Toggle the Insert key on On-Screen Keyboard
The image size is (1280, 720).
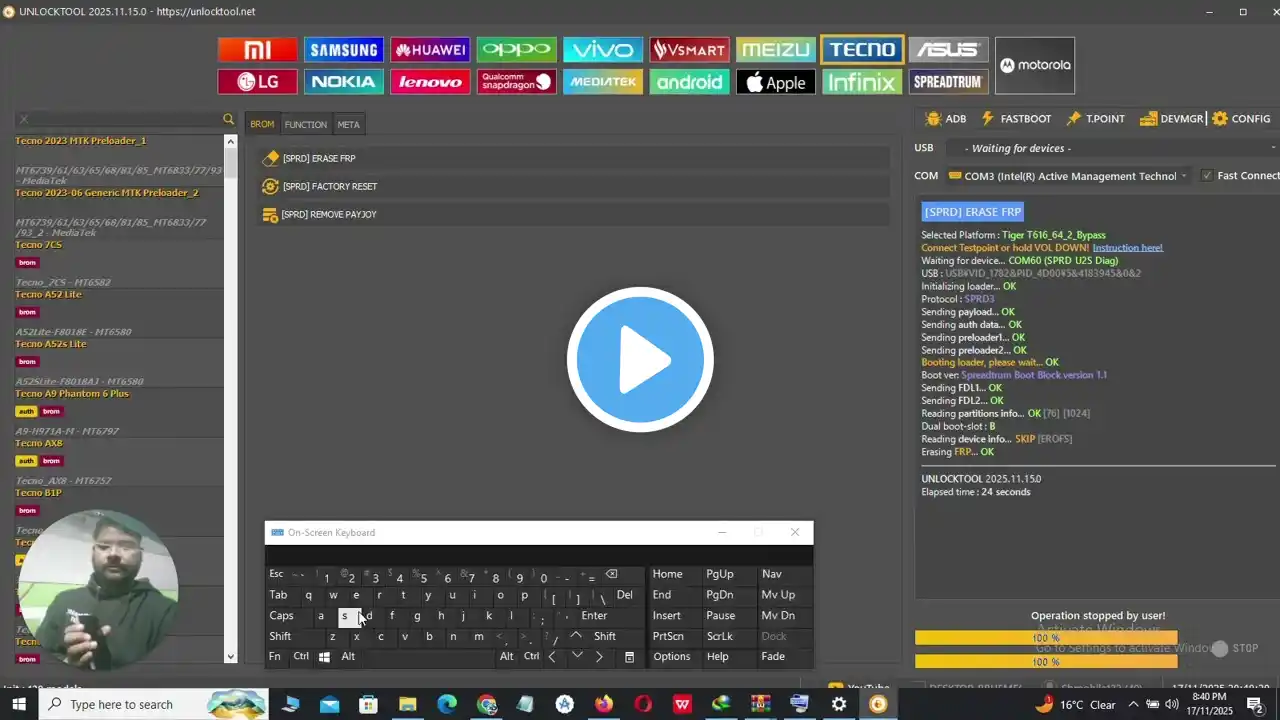pos(667,616)
